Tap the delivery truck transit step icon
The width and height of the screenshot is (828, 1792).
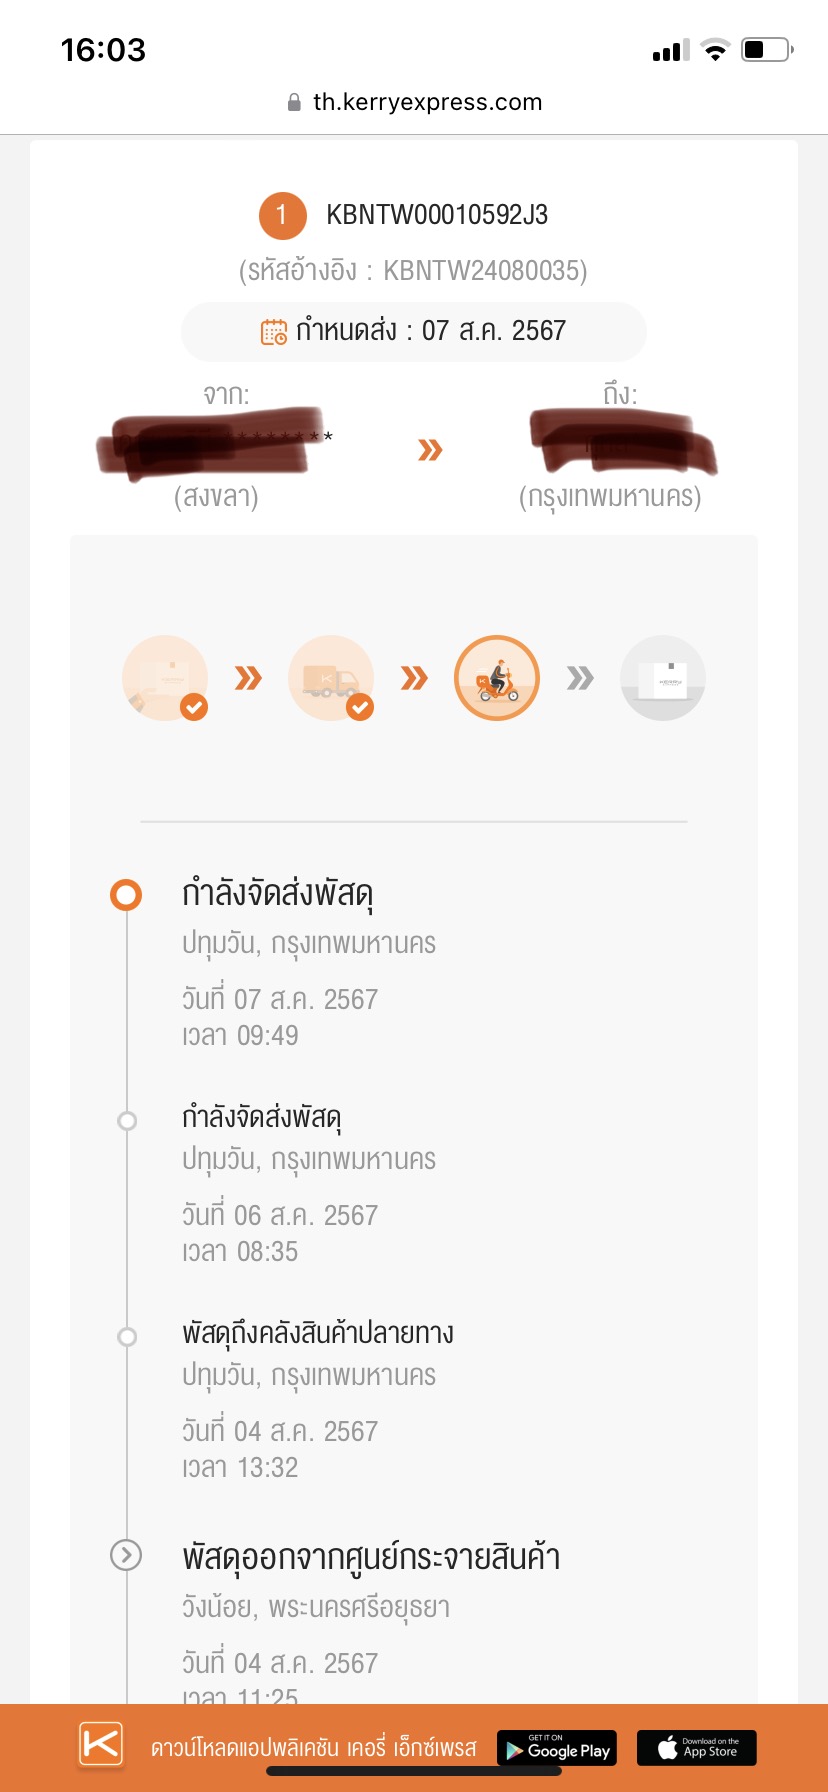coord(331,678)
